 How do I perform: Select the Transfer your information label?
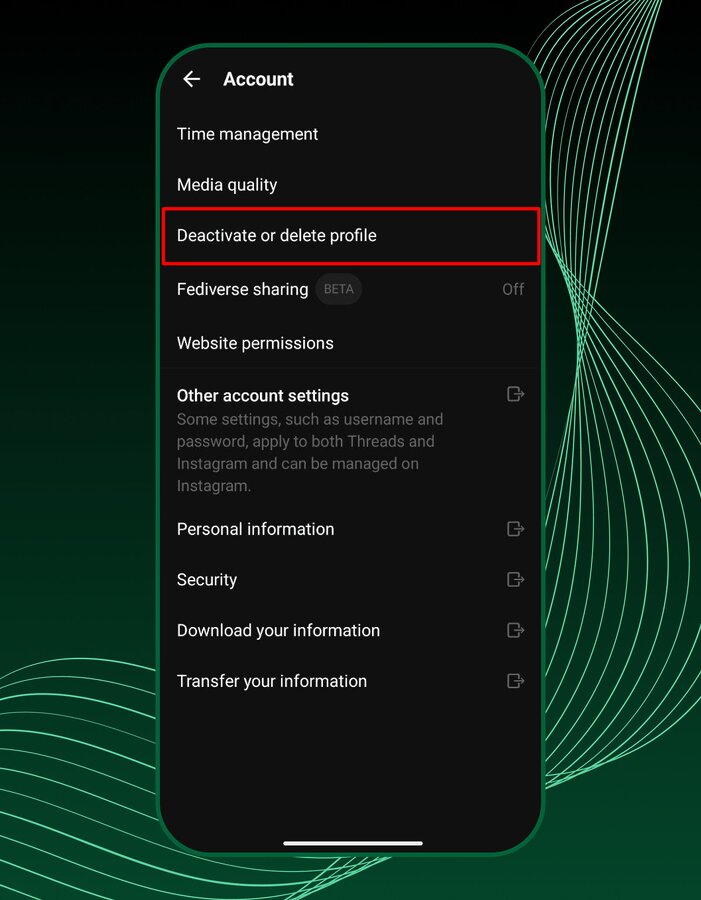point(272,681)
